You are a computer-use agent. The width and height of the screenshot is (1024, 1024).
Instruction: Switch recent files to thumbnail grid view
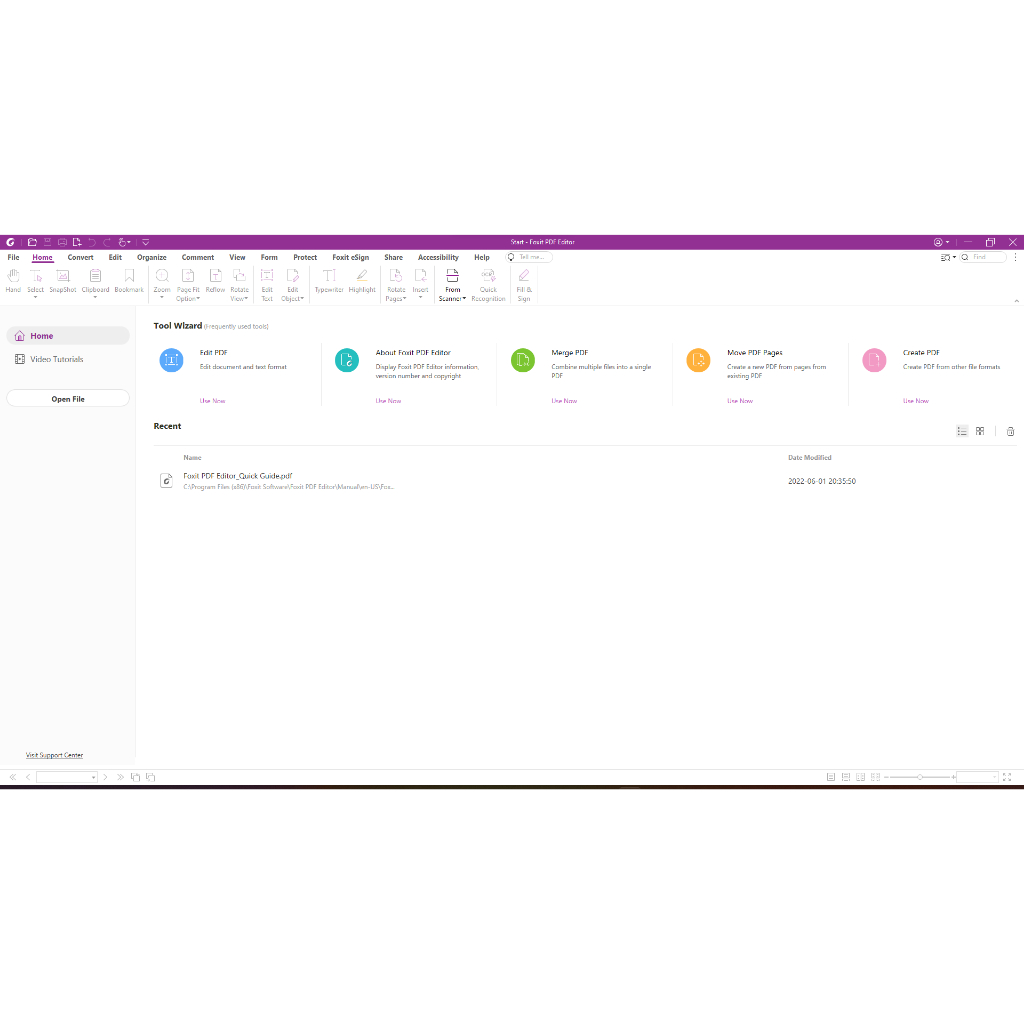tap(980, 431)
